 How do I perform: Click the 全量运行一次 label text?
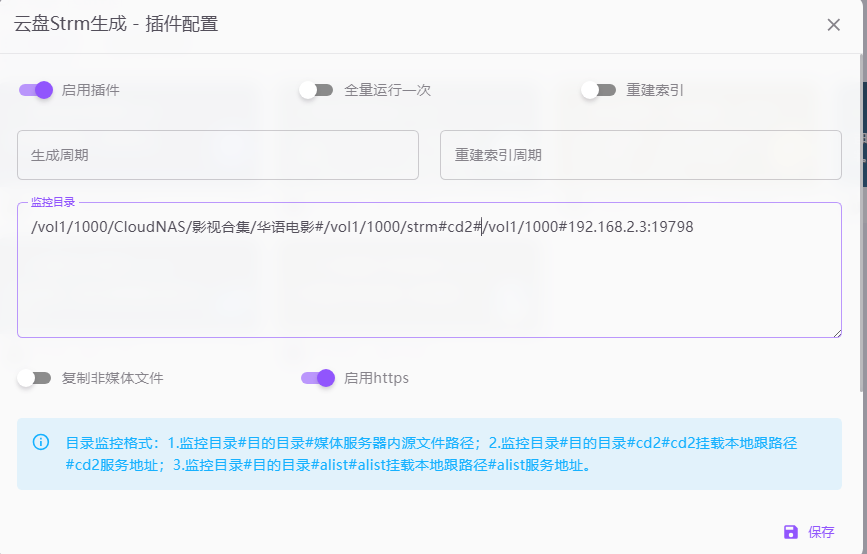388,90
